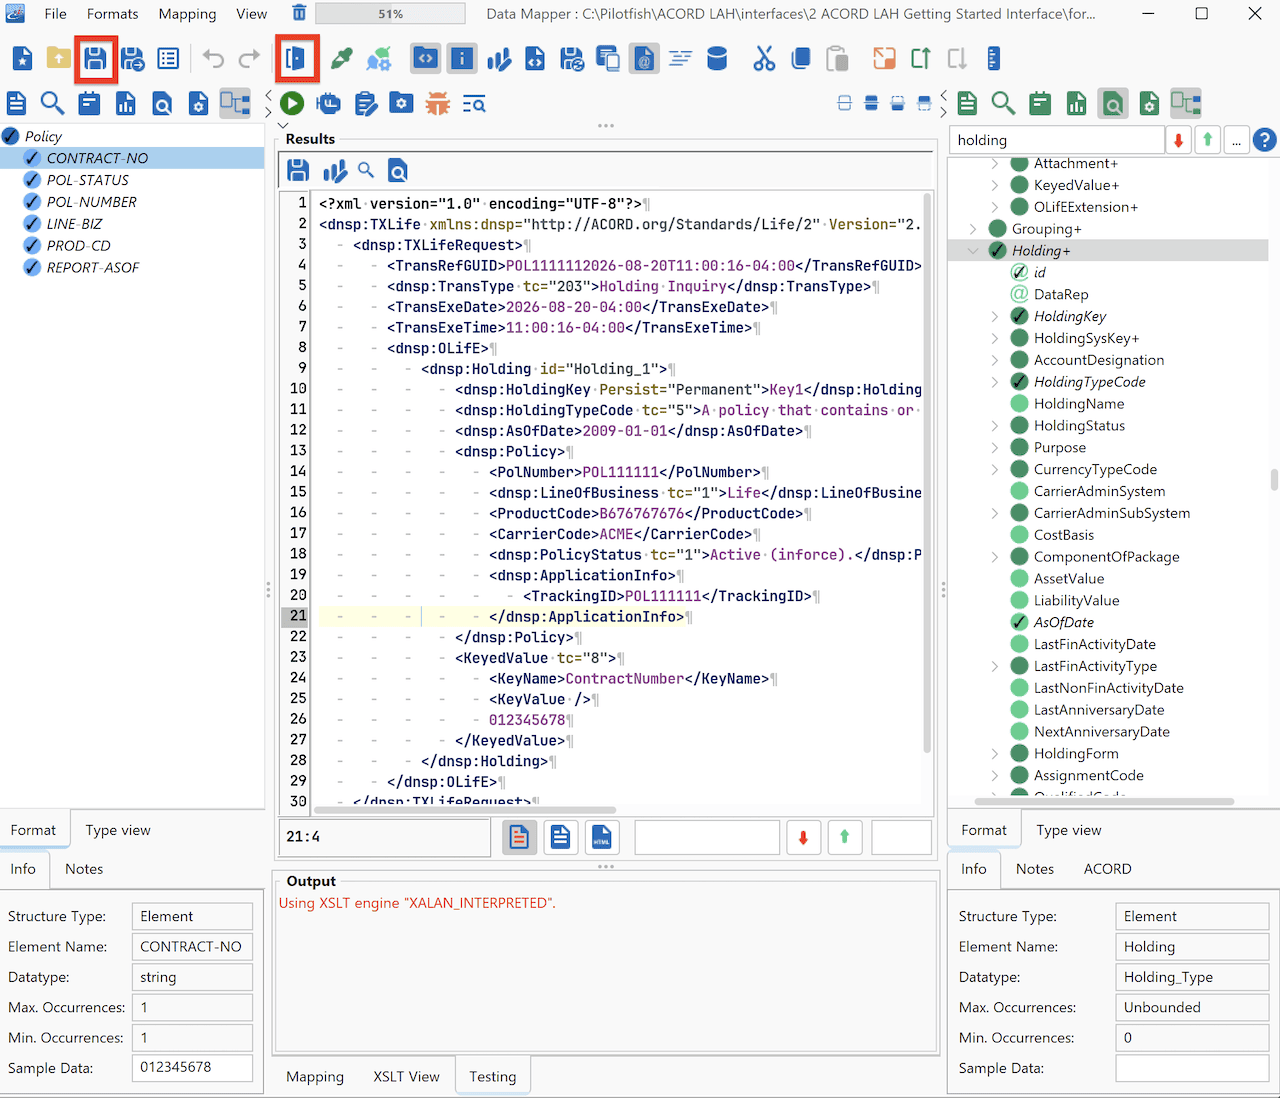Click the scissors Cut icon
The width and height of the screenshot is (1280, 1098).
tap(764, 59)
